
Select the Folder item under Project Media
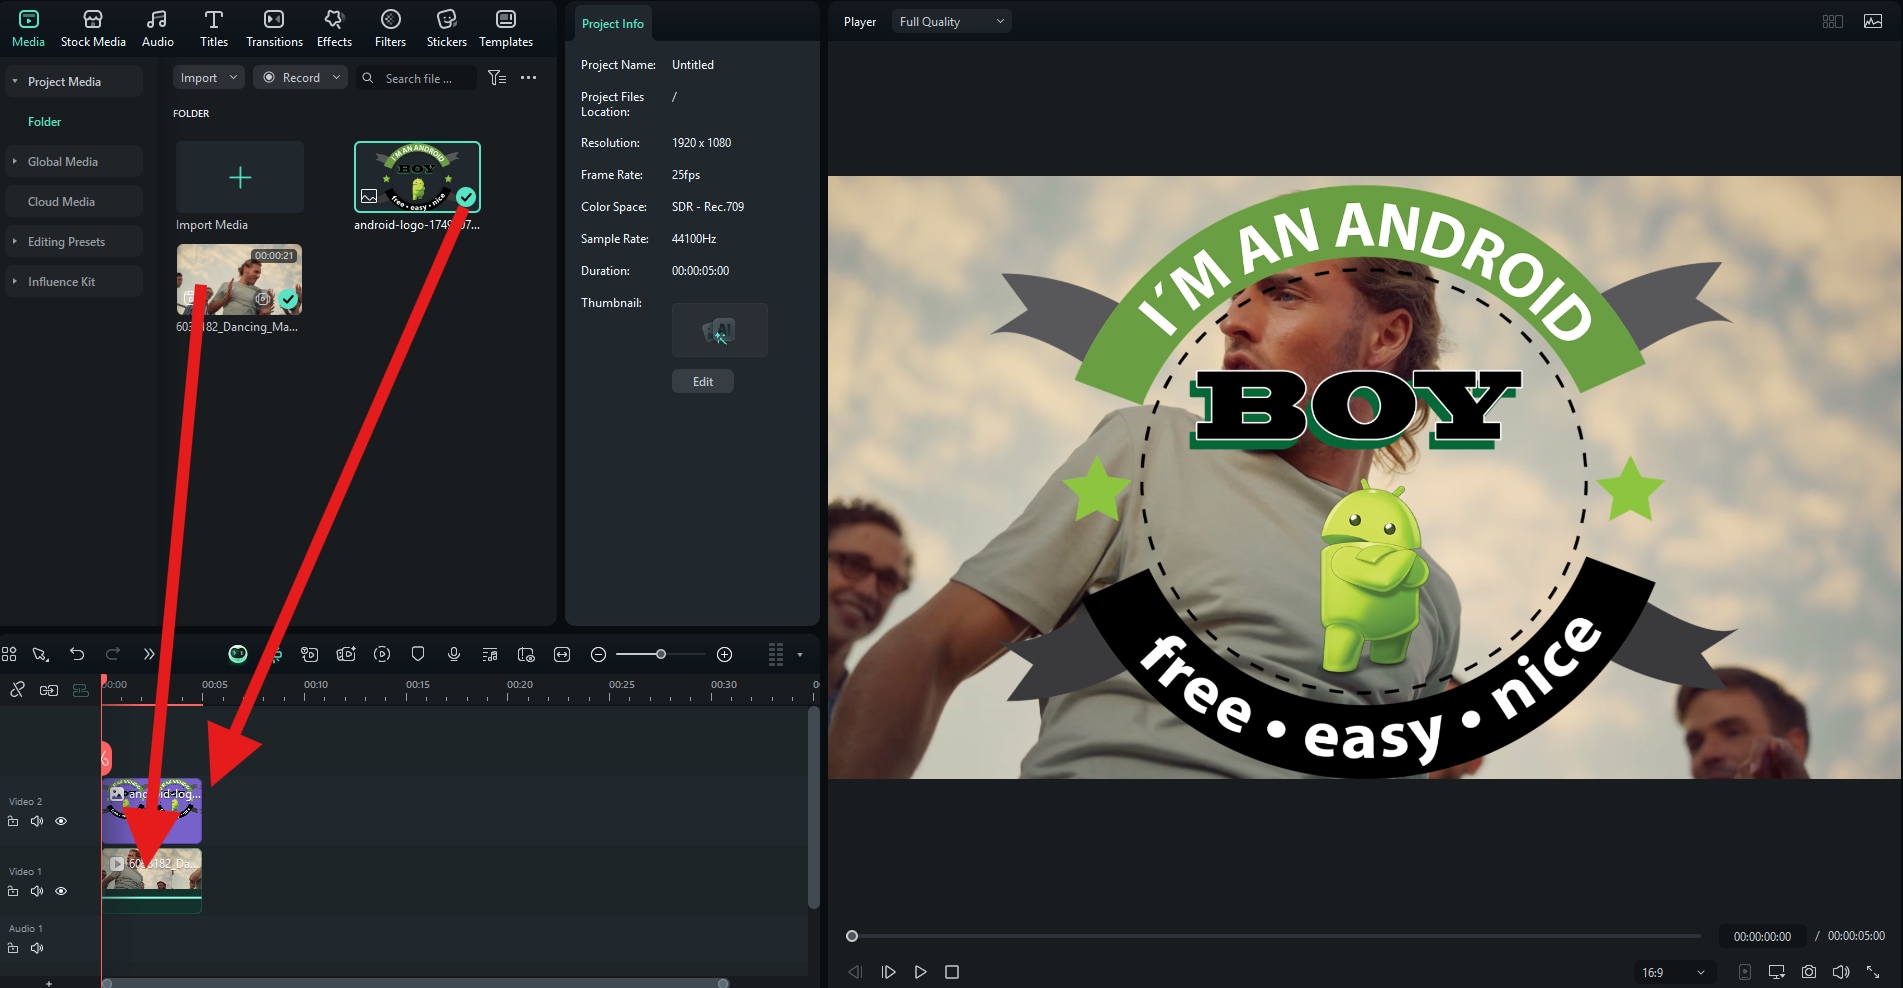44,121
